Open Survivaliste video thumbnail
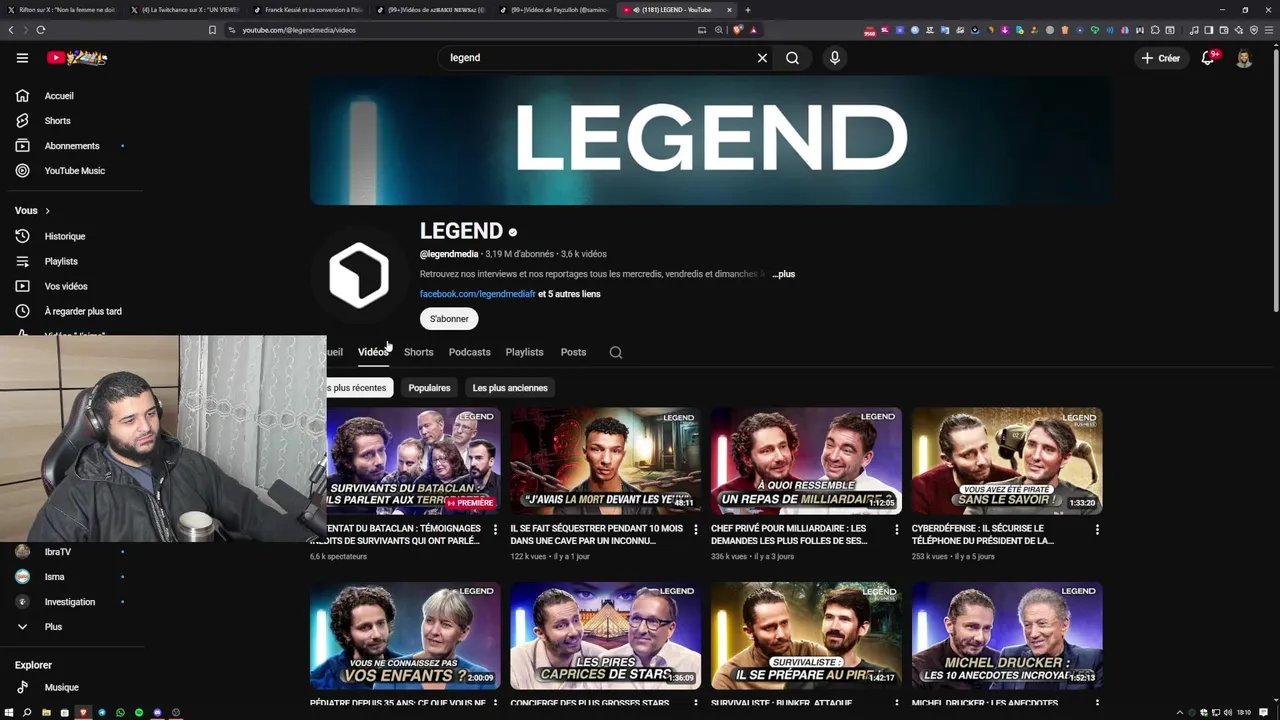 [x=806, y=636]
